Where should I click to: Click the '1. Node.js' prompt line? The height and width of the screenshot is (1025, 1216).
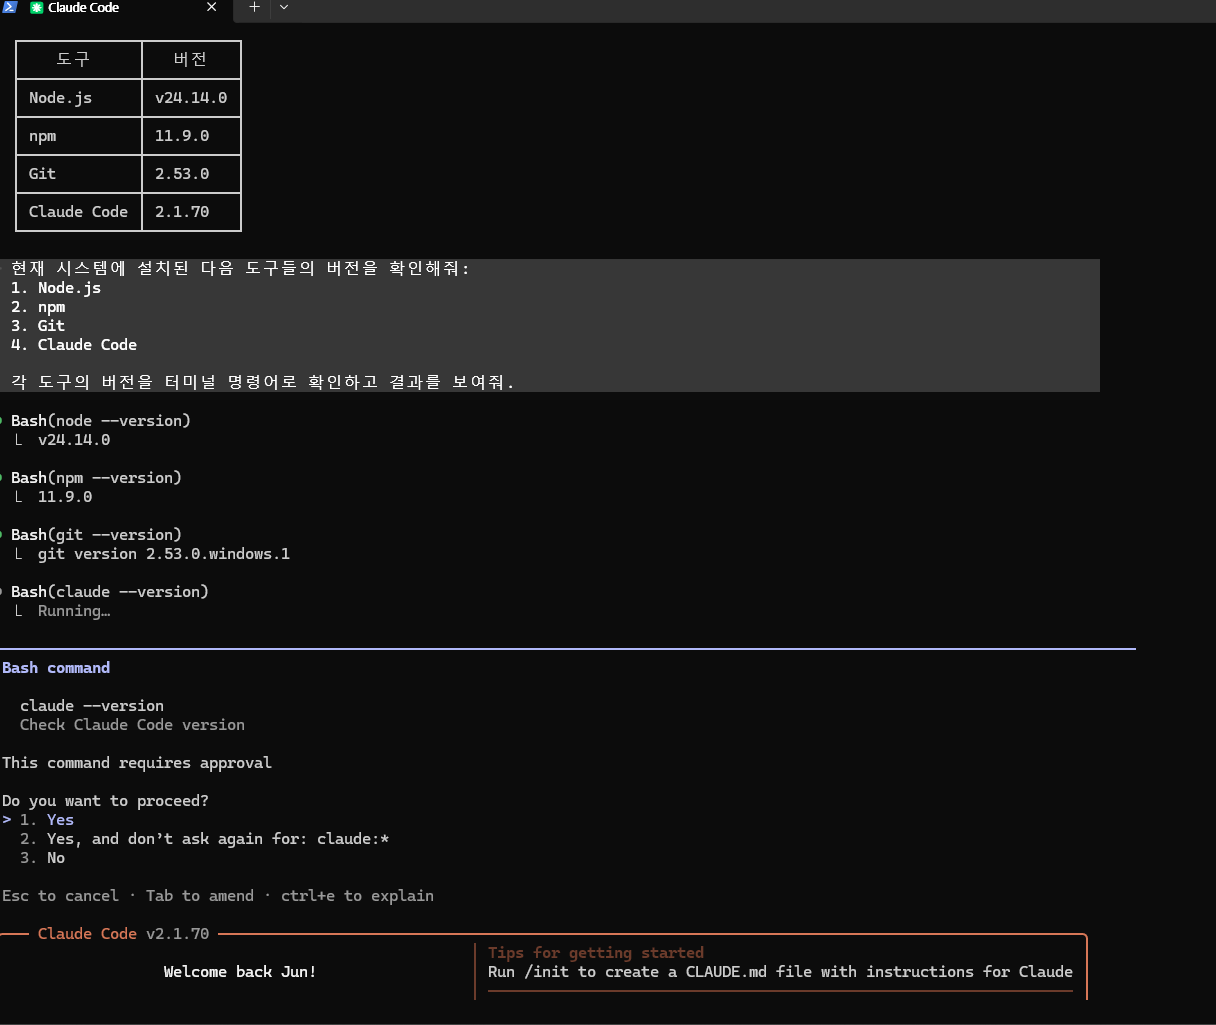click(56, 288)
